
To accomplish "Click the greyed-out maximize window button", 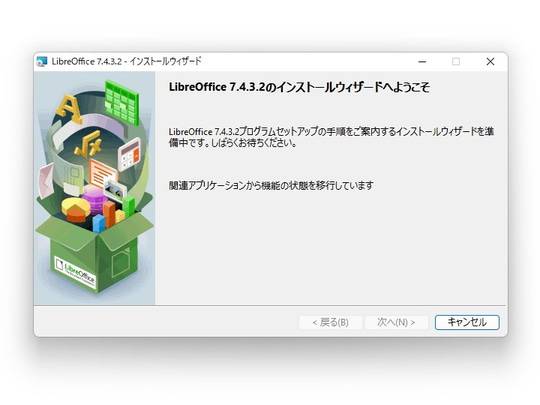I will click(456, 62).
